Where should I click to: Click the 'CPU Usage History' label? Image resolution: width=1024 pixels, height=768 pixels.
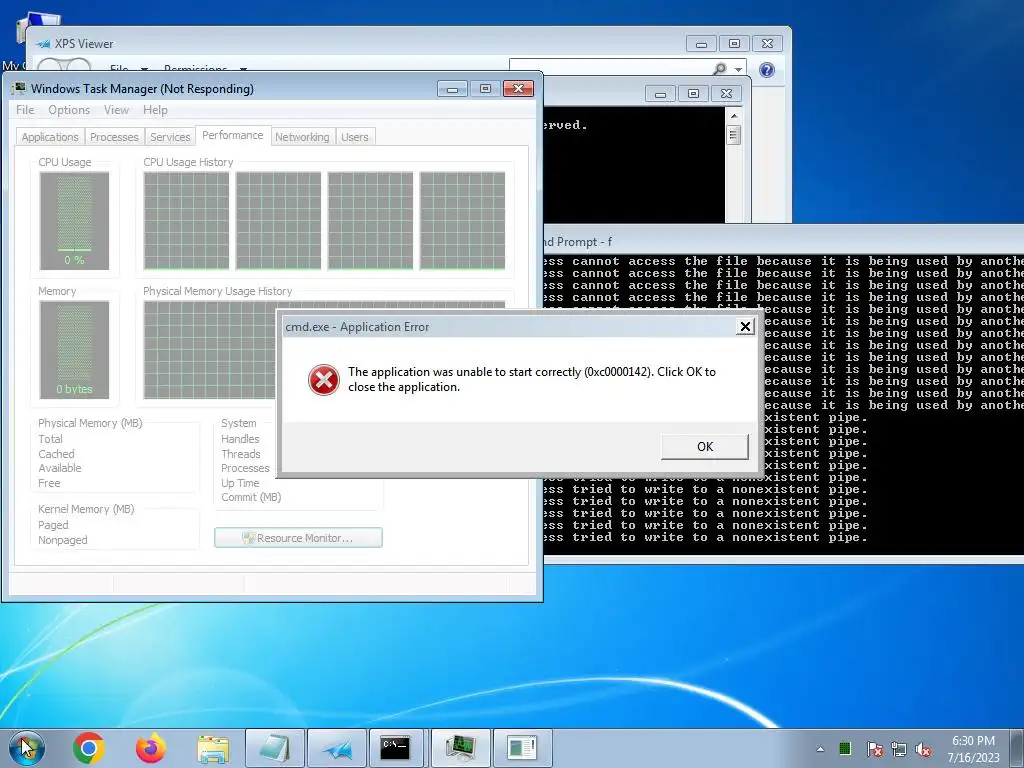(188, 162)
